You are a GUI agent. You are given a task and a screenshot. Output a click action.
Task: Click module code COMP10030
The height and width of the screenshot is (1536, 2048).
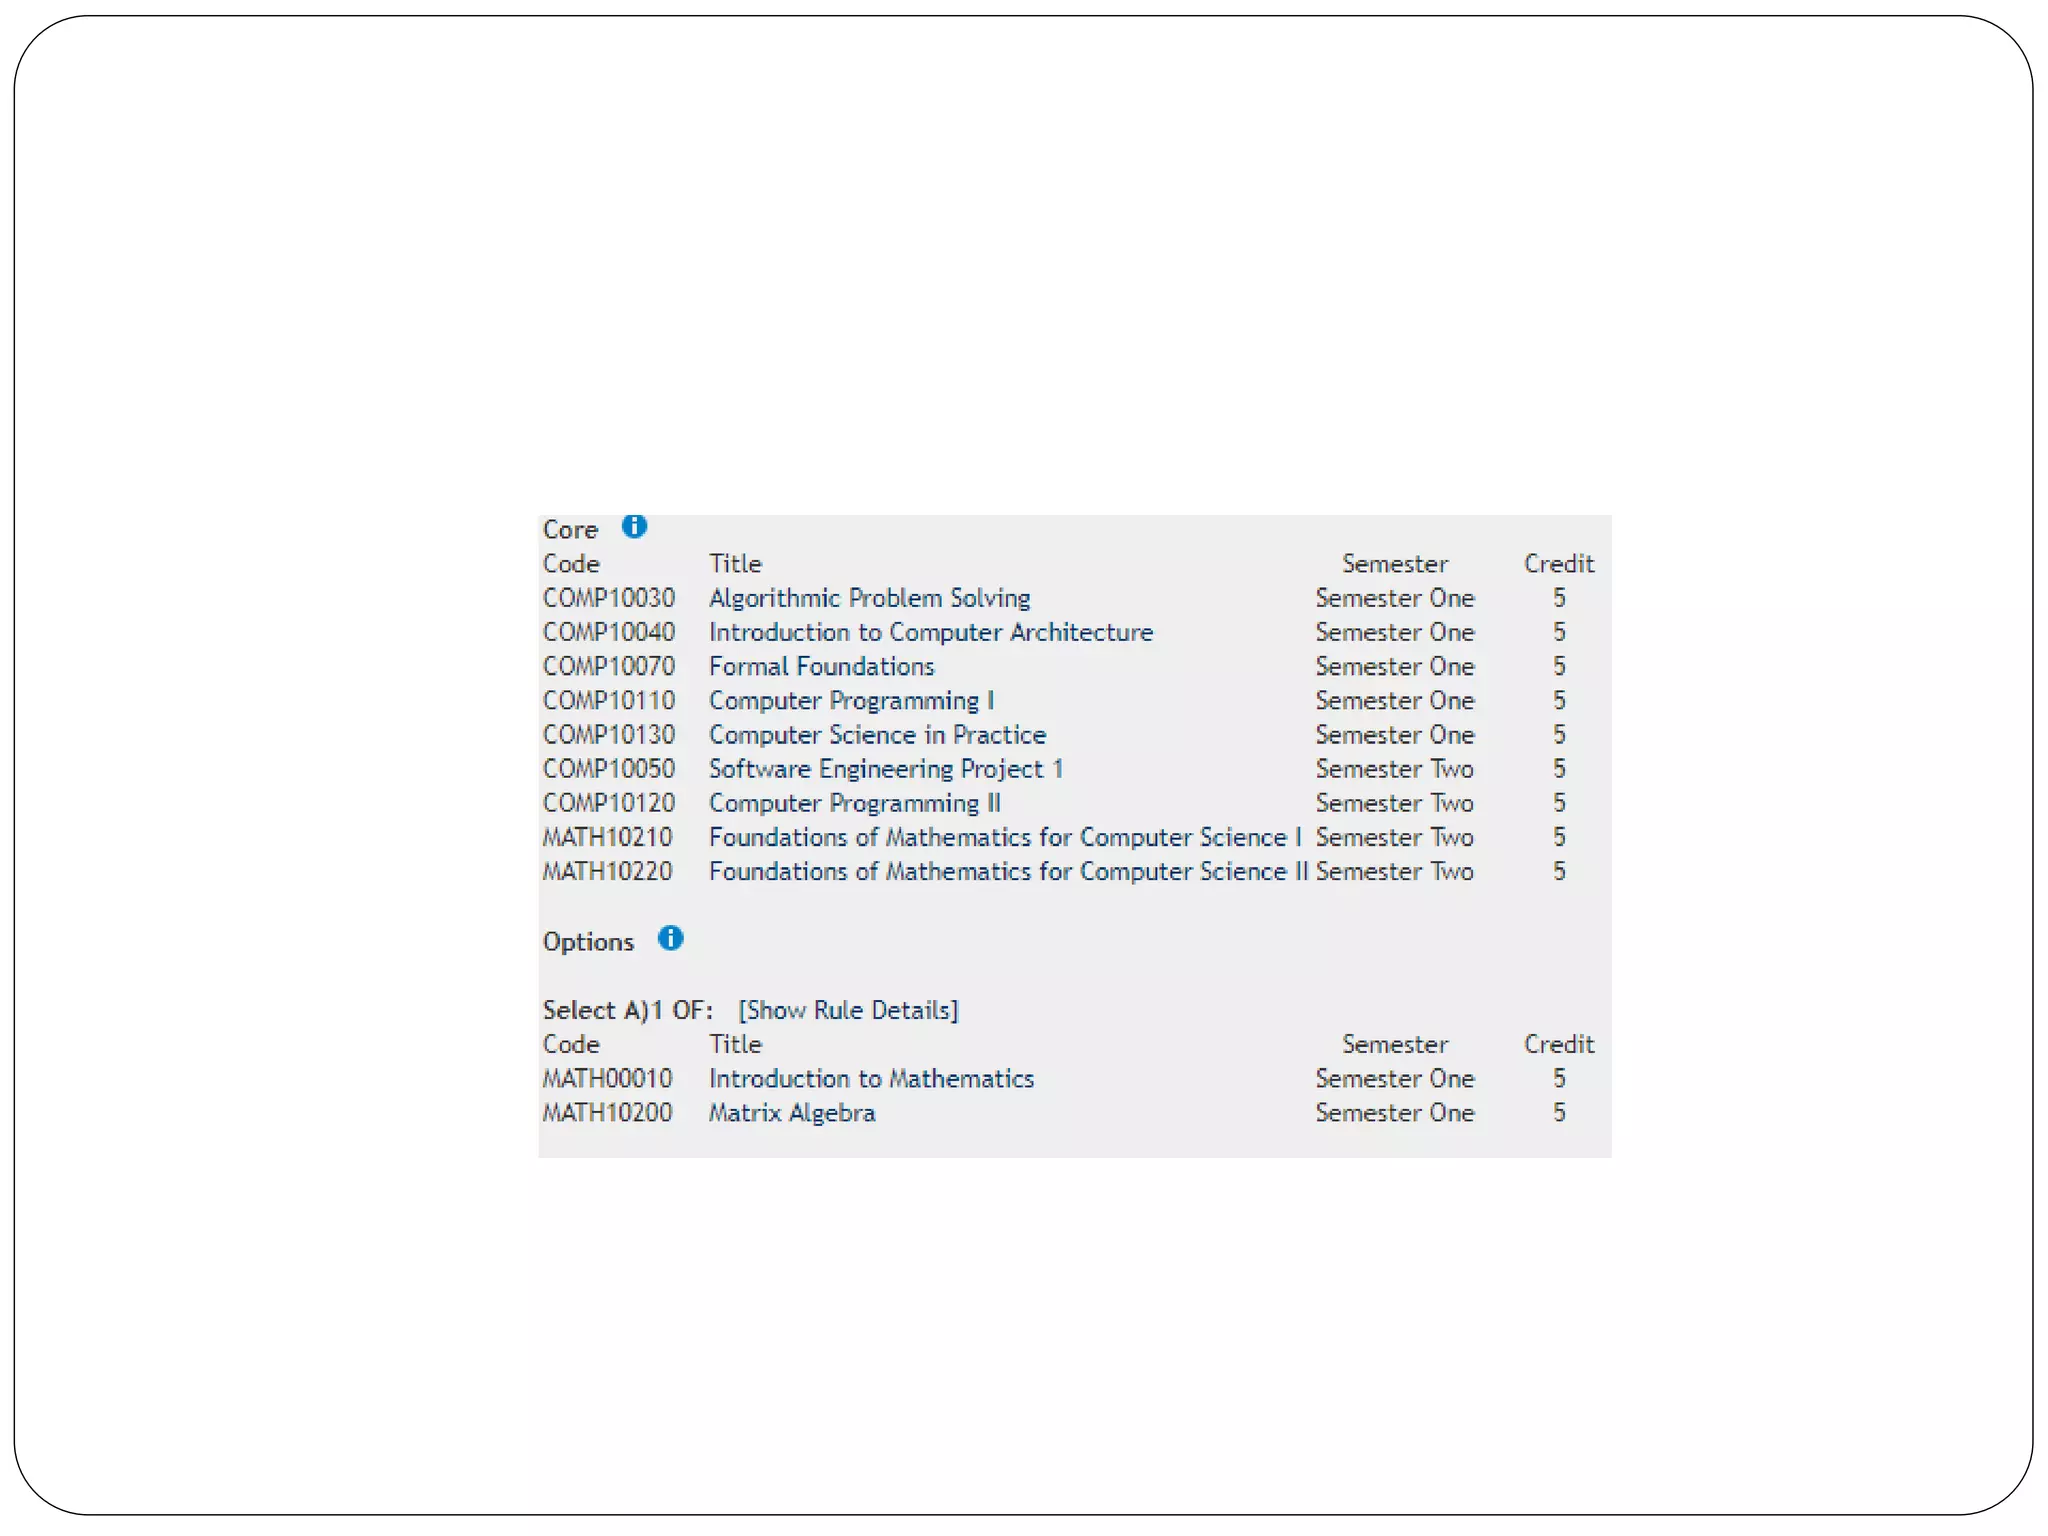coord(608,598)
